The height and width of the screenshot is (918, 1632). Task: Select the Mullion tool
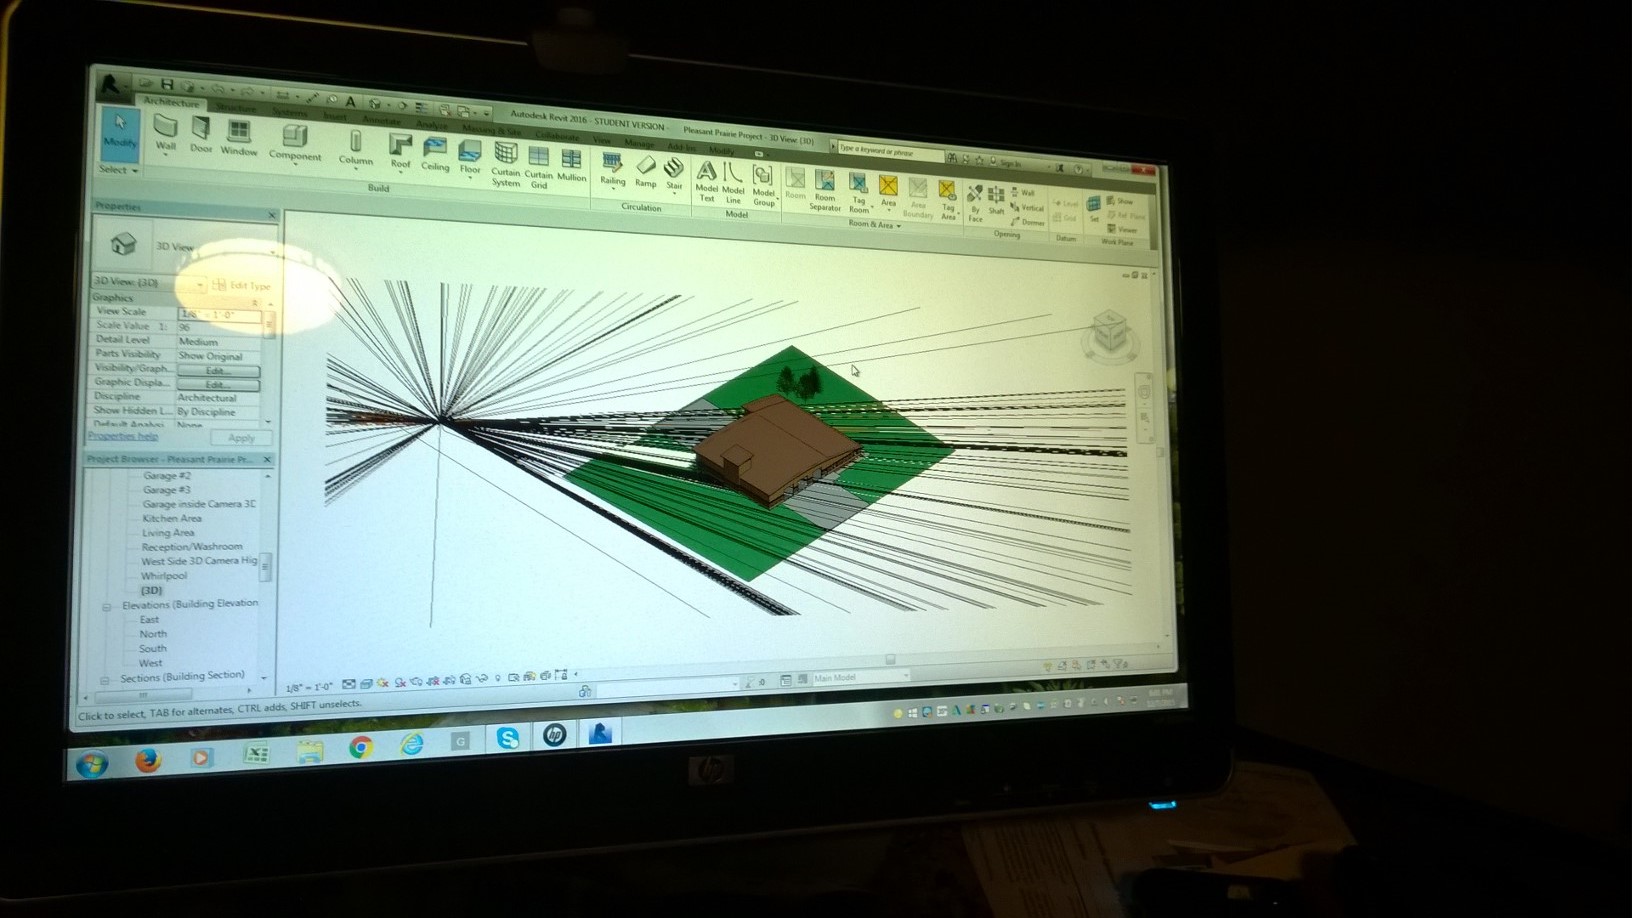coord(571,165)
